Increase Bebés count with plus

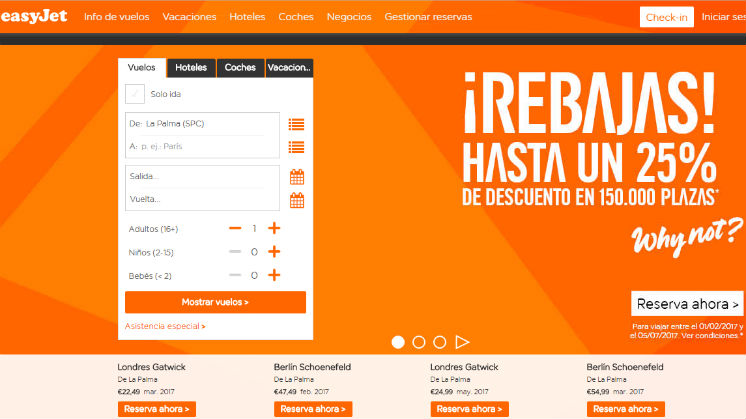click(274, 275)
